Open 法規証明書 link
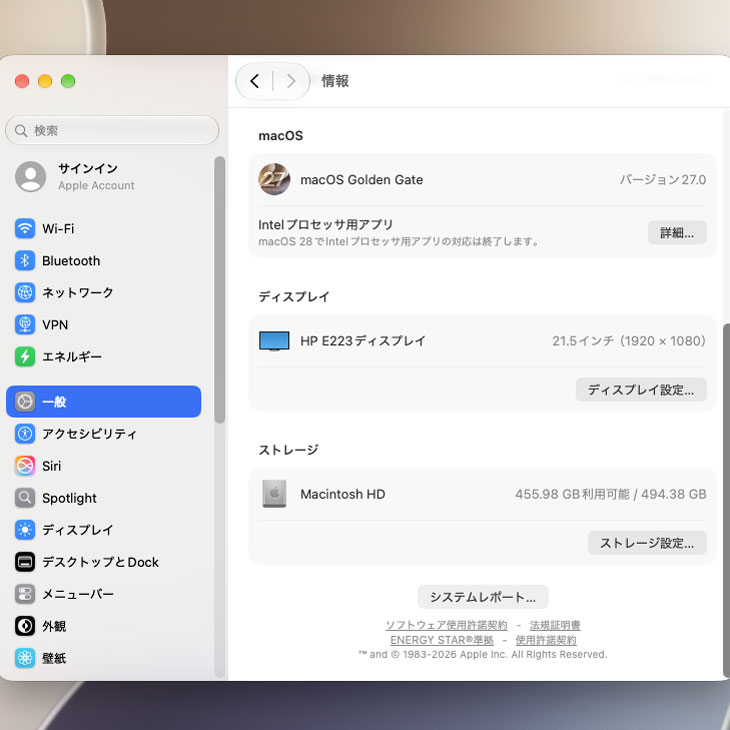 click(x=555, y=625)
